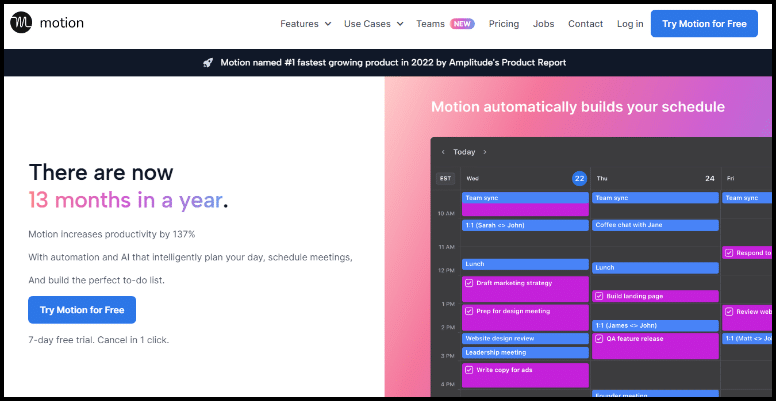Open 1:1 (James <> John) event

(x=655, y=326)
